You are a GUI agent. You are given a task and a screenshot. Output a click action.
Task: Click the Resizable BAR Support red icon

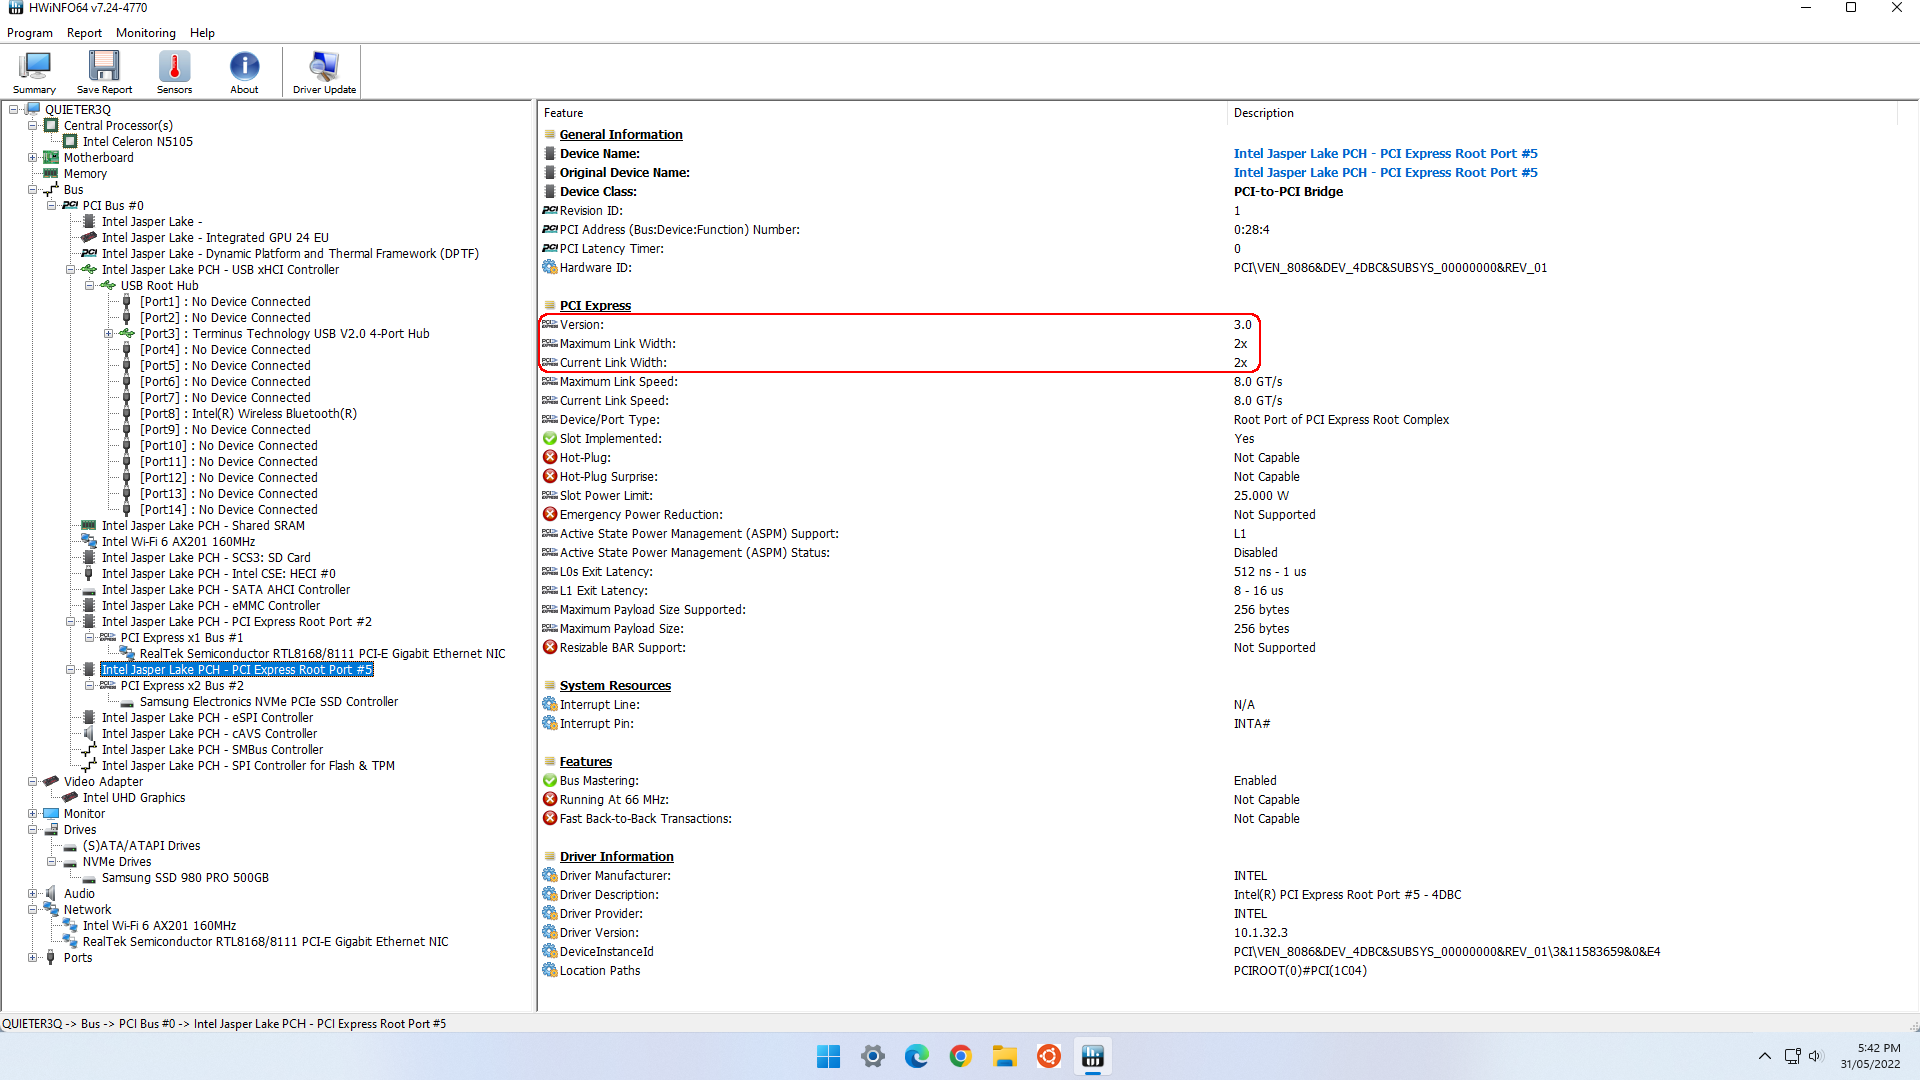pos(550,648)
